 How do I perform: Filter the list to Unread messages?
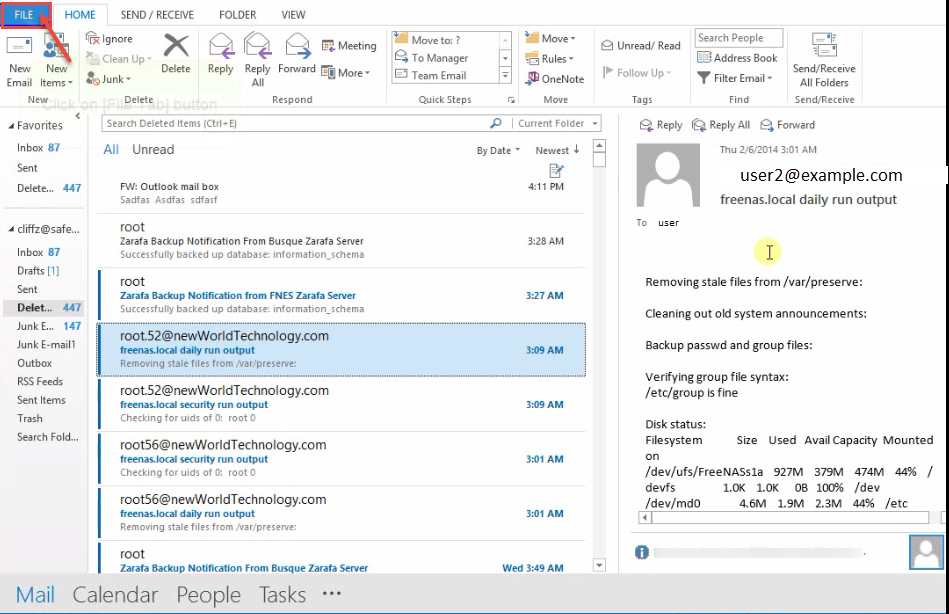(x=153, y=150)
